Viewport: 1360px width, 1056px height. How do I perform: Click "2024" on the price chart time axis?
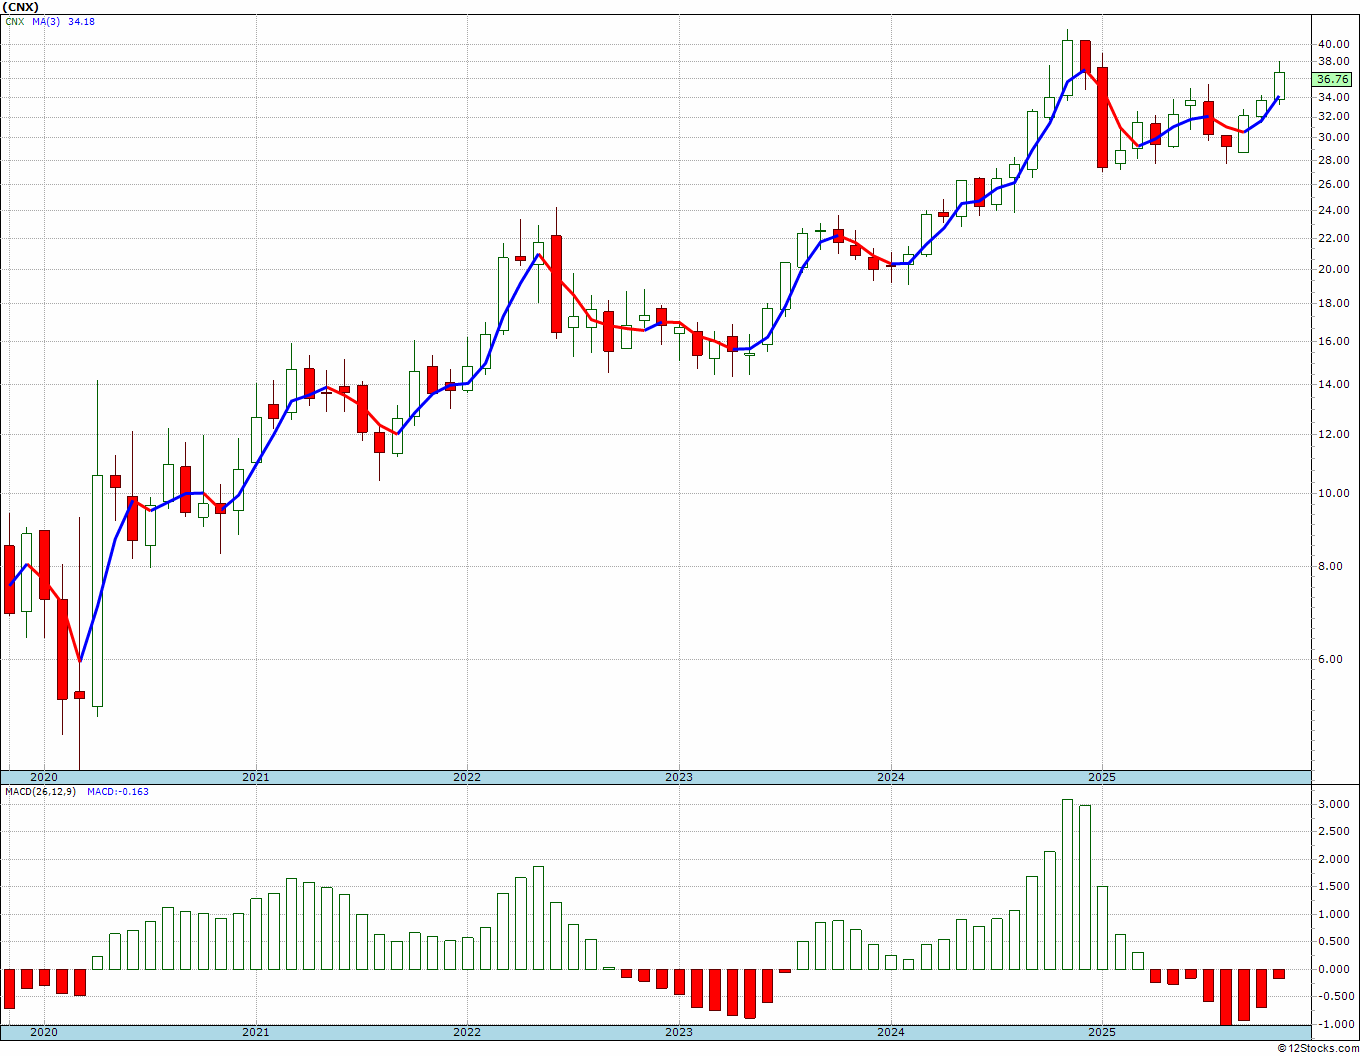point(891,777)
